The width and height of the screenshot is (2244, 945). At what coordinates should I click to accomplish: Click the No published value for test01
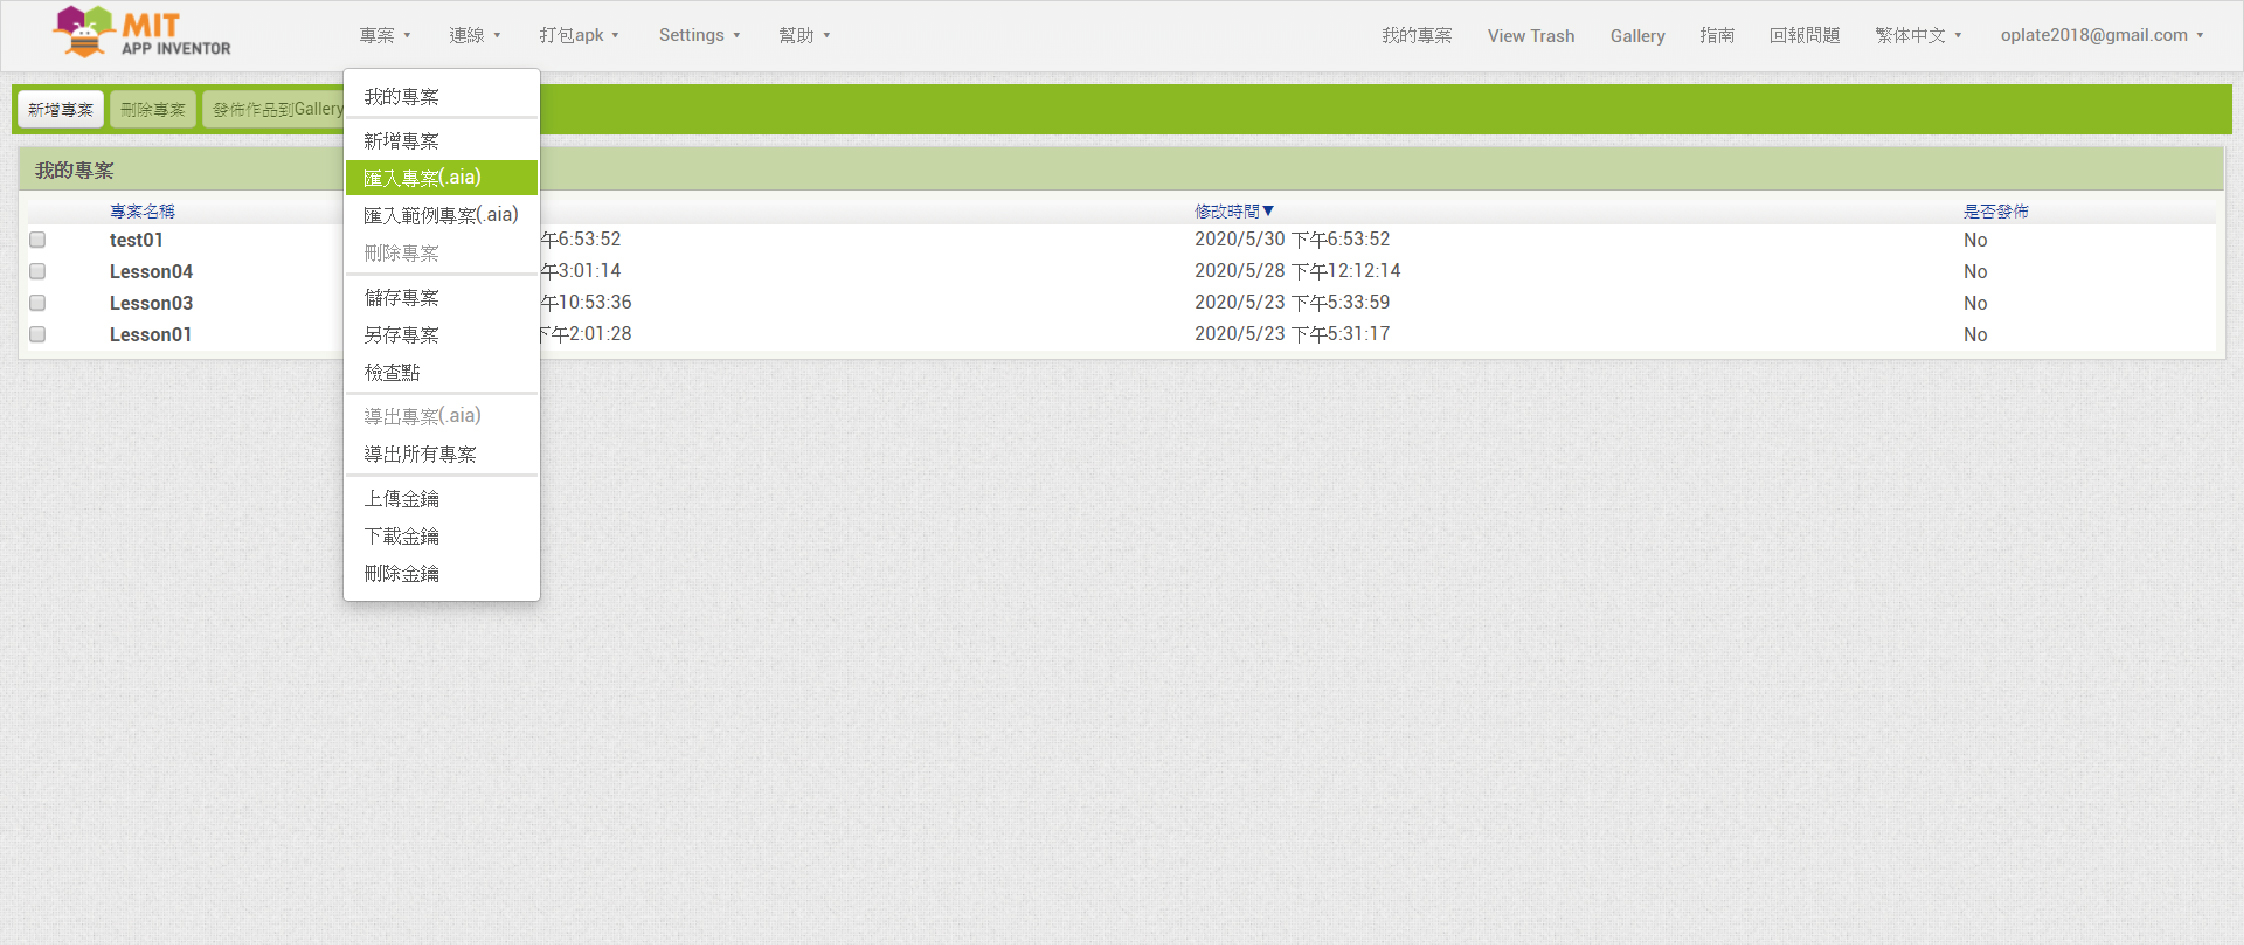click(1975, 240)
